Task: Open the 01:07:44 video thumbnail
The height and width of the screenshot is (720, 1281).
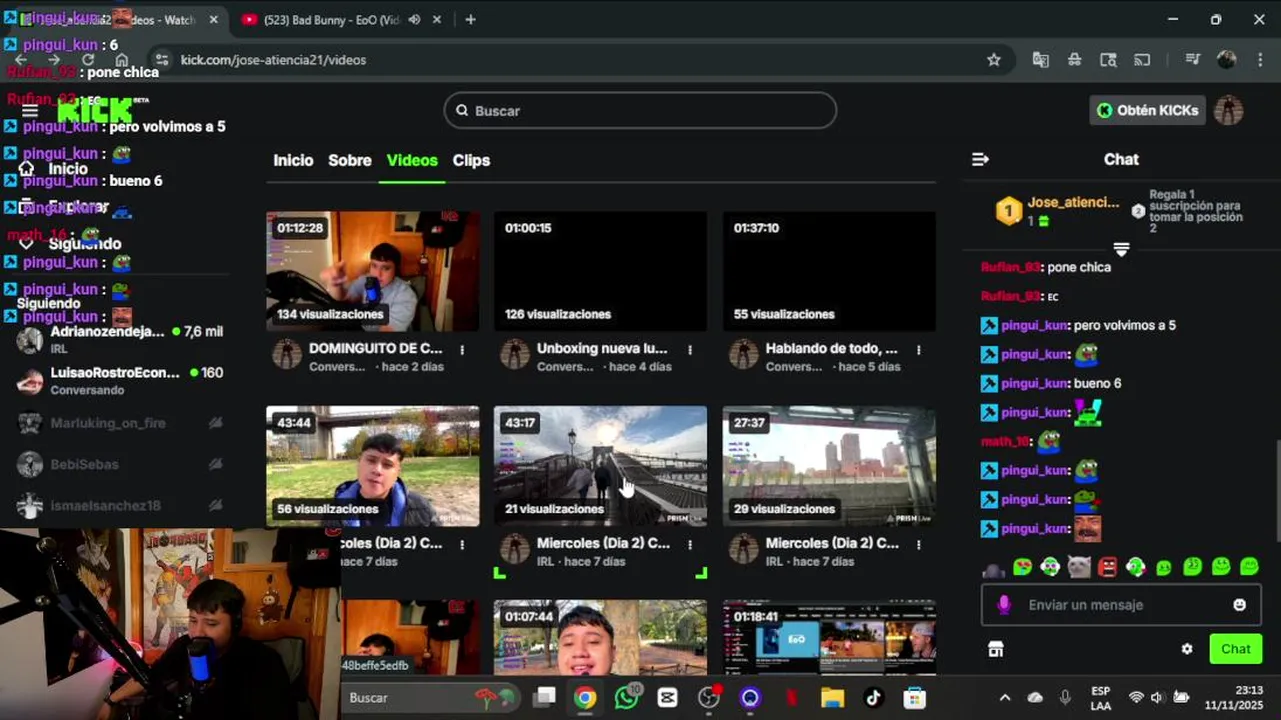Action: click(600, 637)
